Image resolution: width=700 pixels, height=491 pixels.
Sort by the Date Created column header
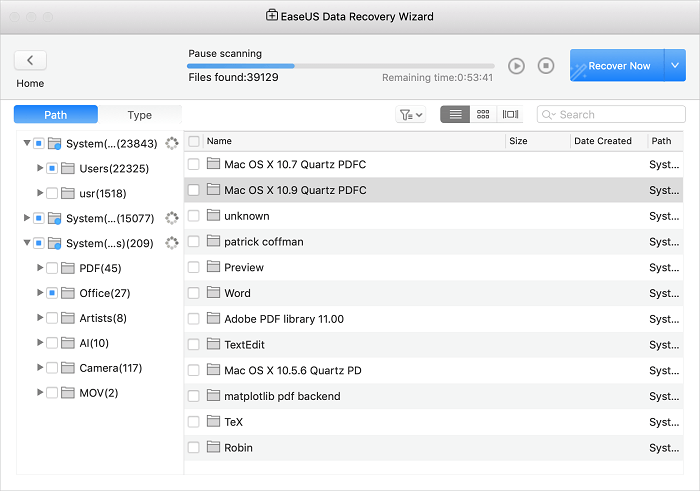point(609,141)
